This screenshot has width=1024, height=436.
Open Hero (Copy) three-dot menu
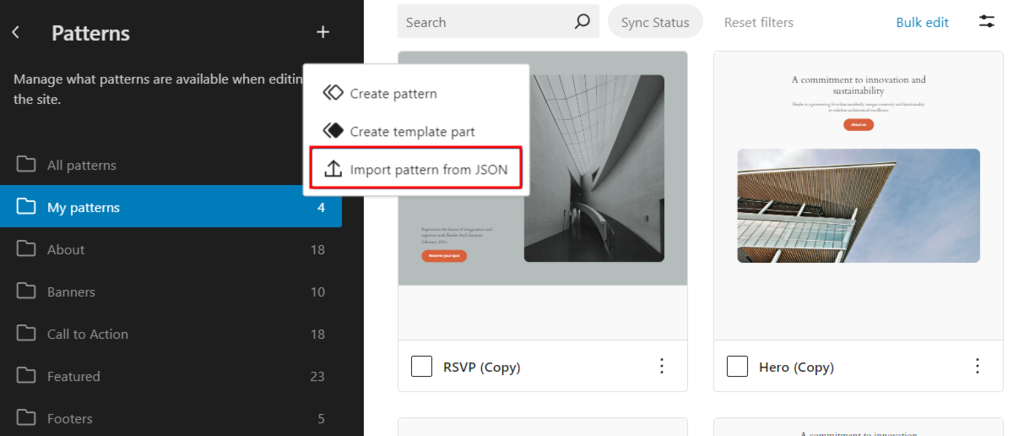pyautogui.click(x=977, y=366)
